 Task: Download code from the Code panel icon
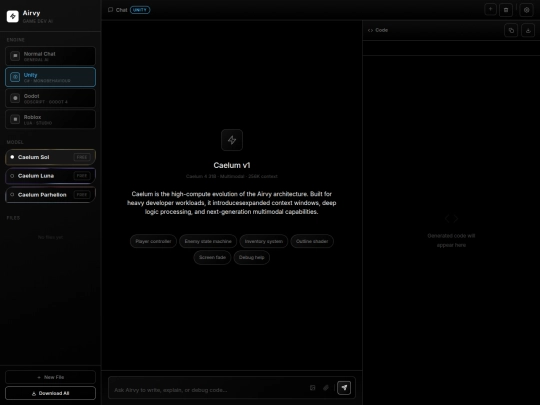(x=528, y=30)
